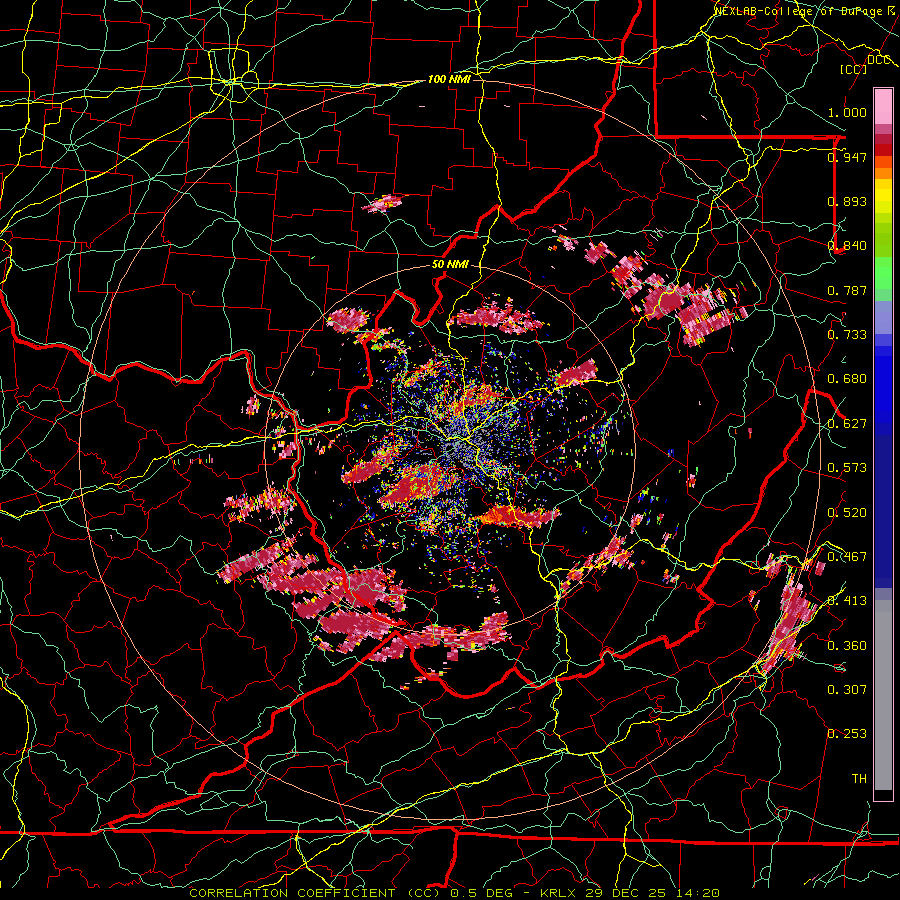Screen dimensions: 900x900
Task: Click the 0.360 scale value
Action: 847,646
